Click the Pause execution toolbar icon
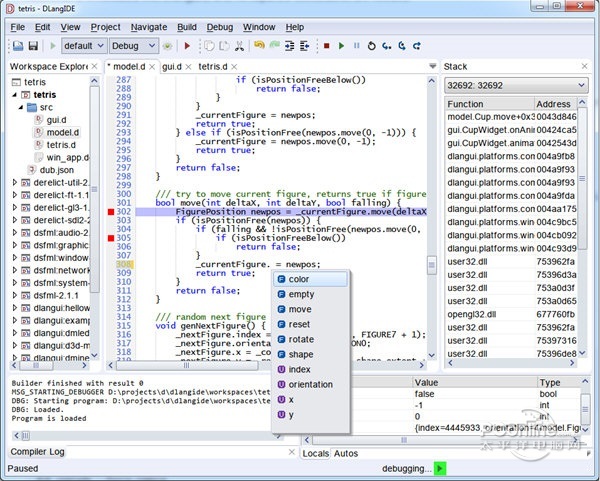This screenshot has height=481, width=600. coord(356,46)
